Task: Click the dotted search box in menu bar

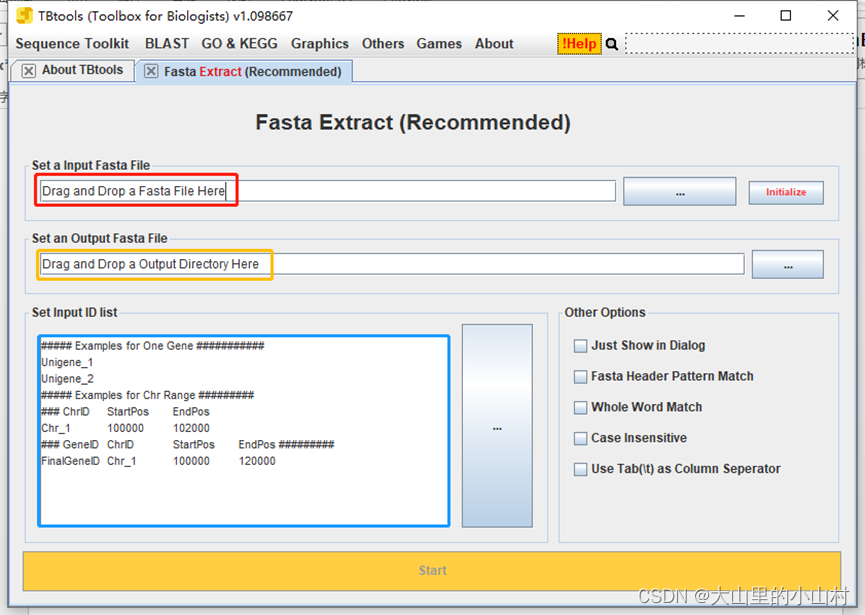Action: point(740,44)
